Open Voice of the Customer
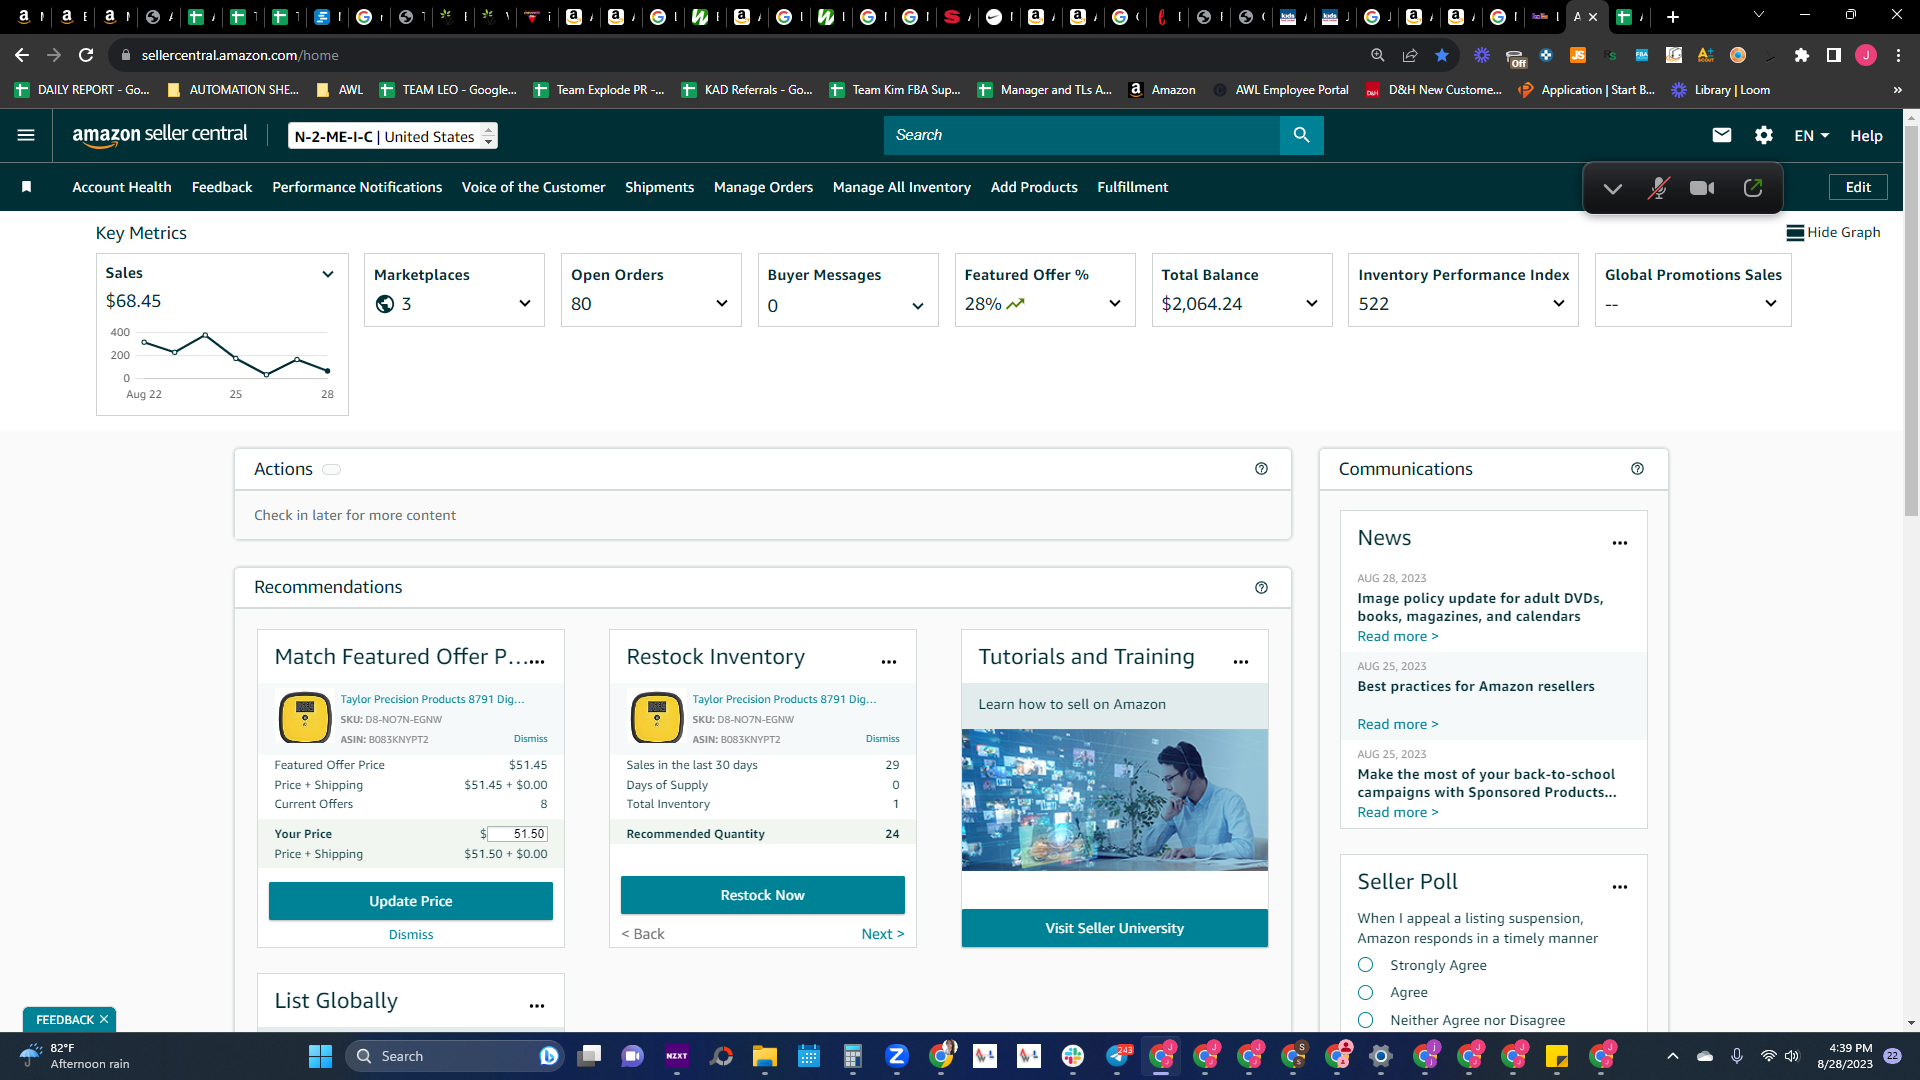This screenshot has height=1080, width=1920. tap(533, 187)
